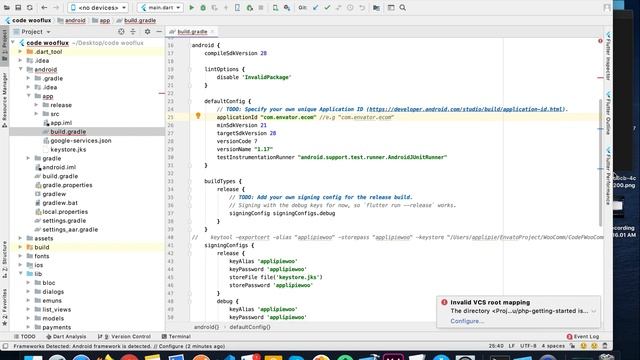Click the green VCS commit checkmark icon
Screen dimensions: 640x360
(327, 7)
